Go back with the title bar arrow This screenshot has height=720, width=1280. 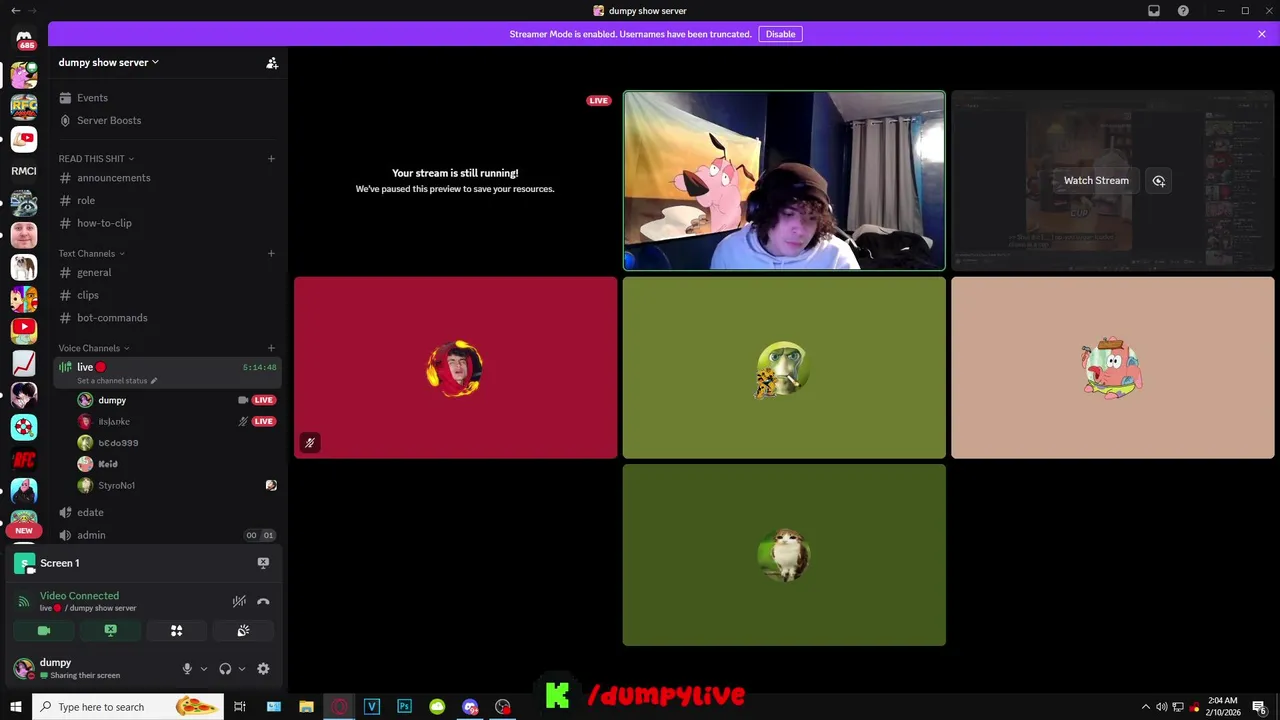tap(15, 11)
